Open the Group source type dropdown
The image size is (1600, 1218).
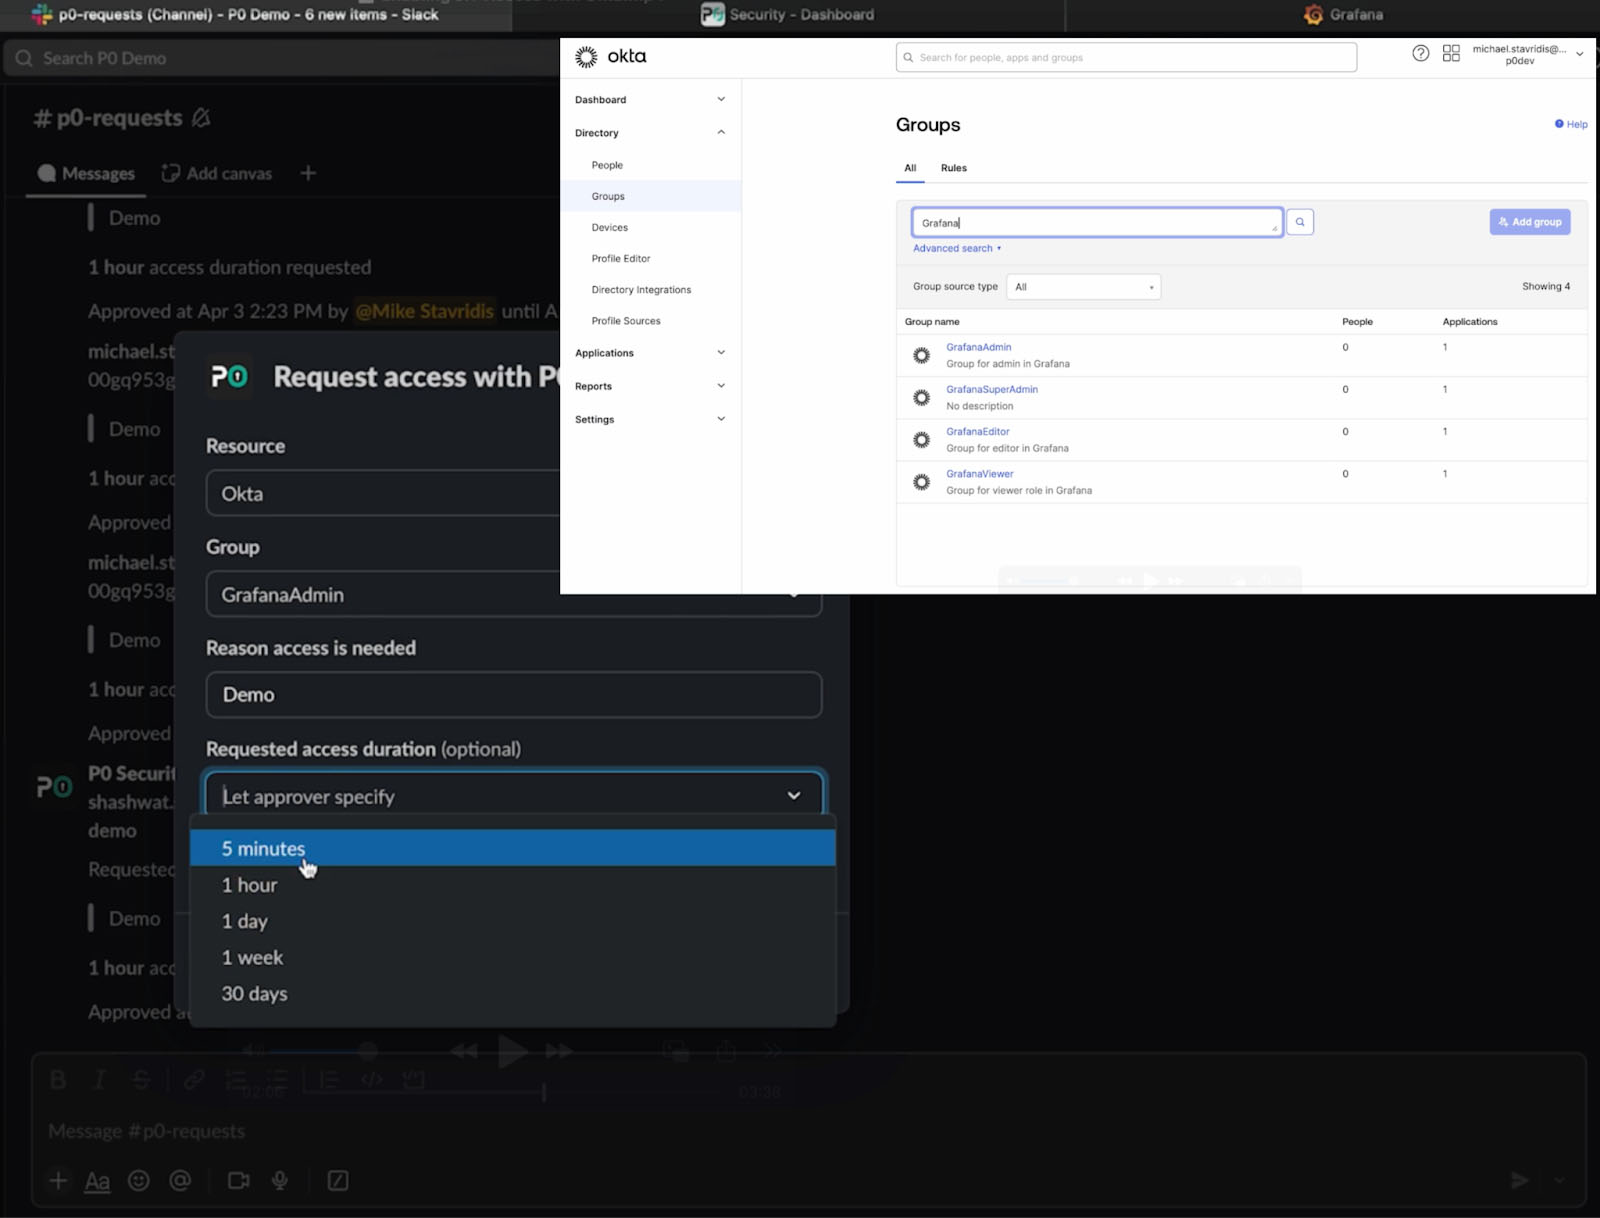[1083, 287]
